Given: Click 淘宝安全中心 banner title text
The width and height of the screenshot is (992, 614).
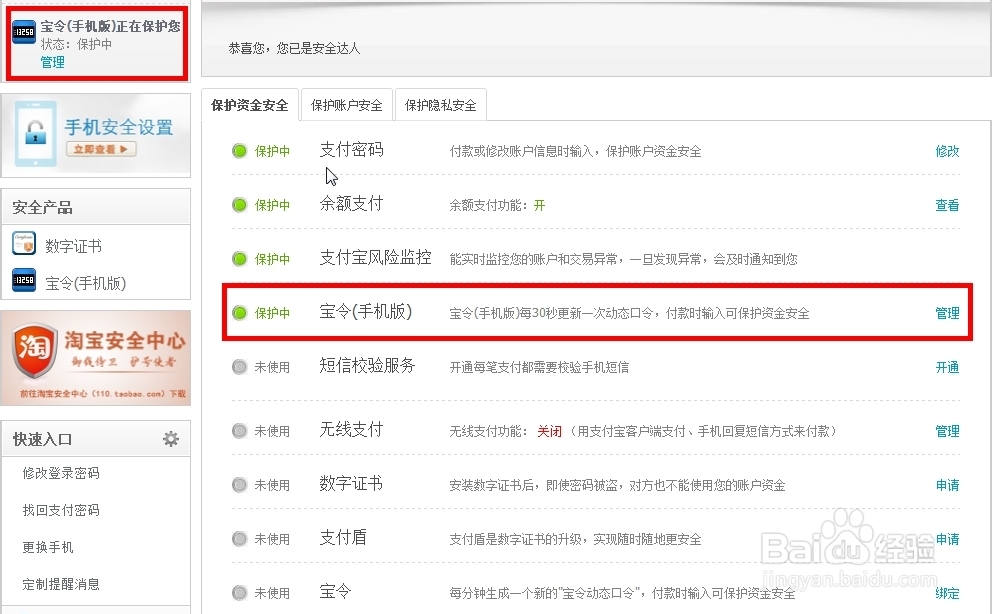Looking at the screenshot, I should pyautogui.click(x=125, y=340).
